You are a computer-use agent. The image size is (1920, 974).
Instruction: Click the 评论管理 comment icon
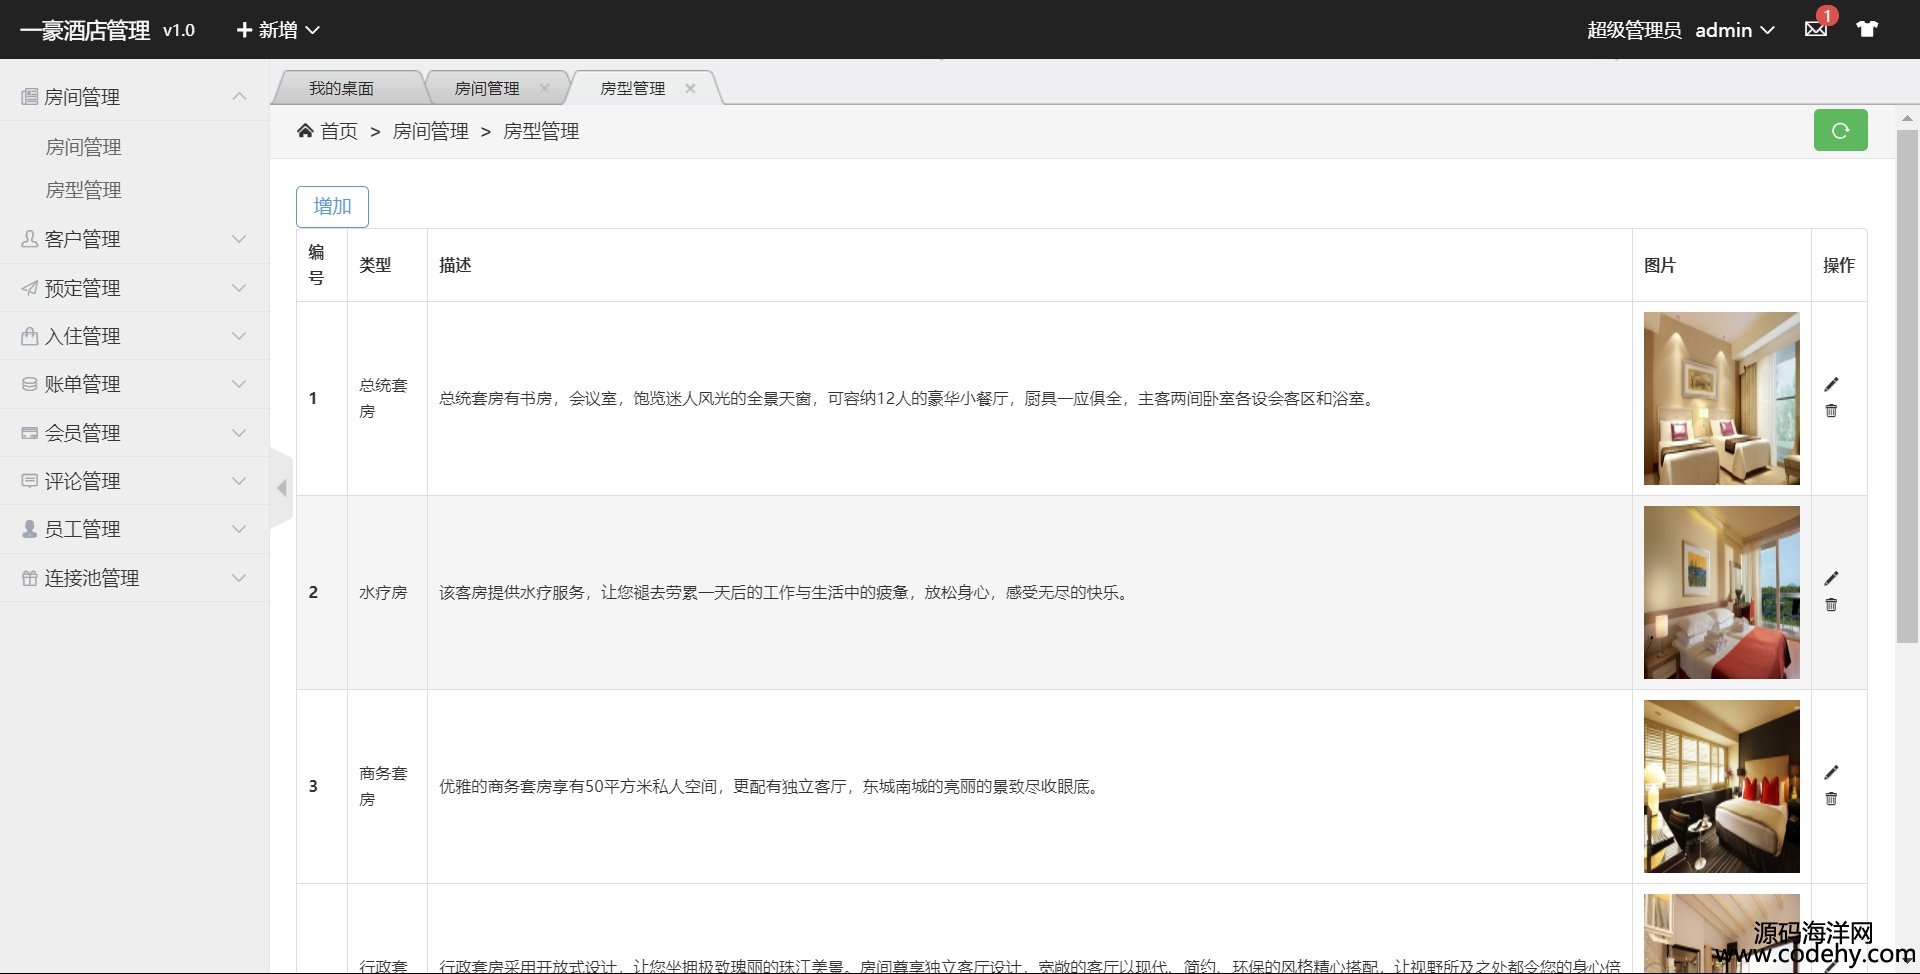pos(30,481)
